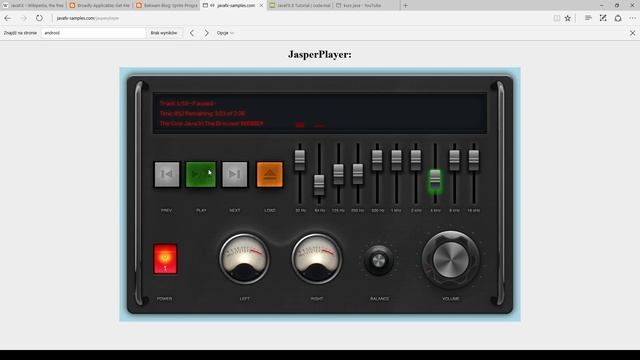Viewport: 640px width, 360px height.
Task: Click the JasperPlayer page heading
Action: click(320, 54)
